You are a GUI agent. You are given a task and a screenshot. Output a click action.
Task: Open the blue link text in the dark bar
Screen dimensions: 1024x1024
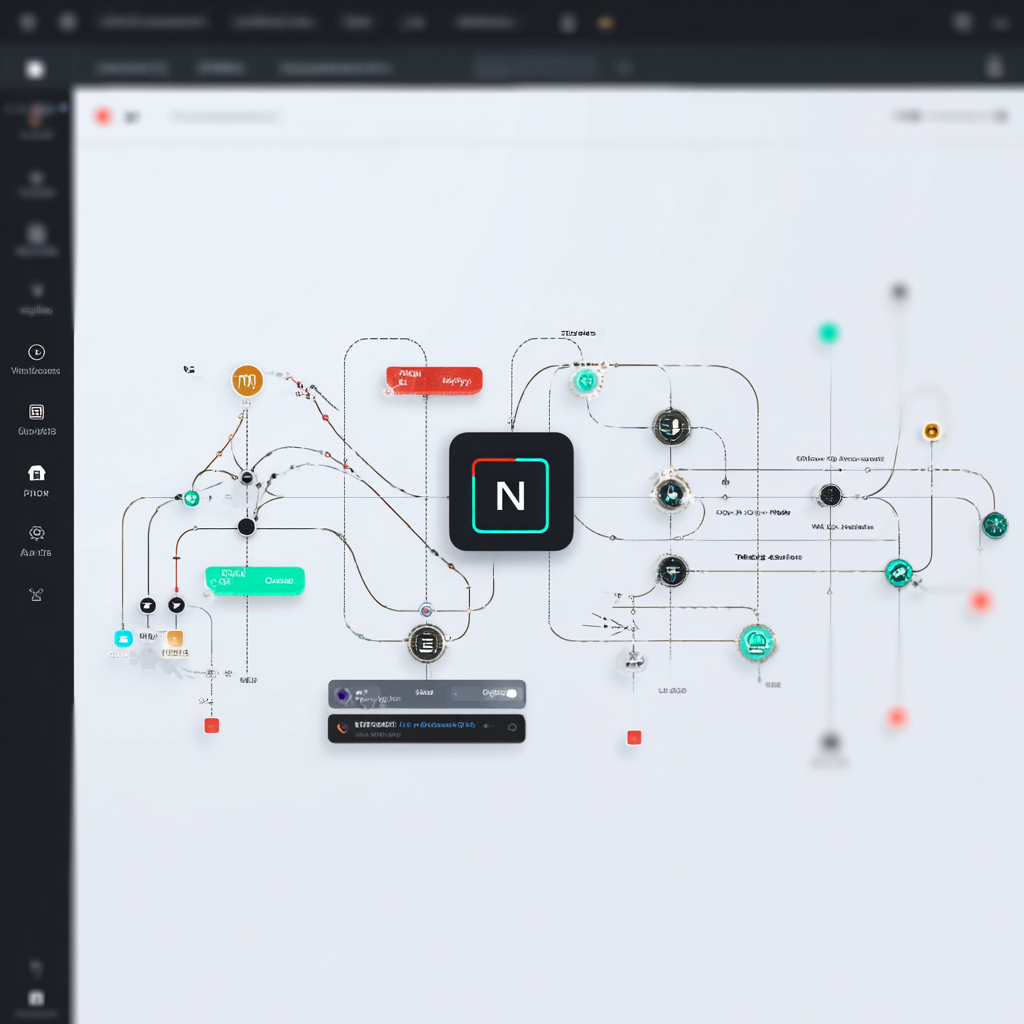[x=437, y=725]
